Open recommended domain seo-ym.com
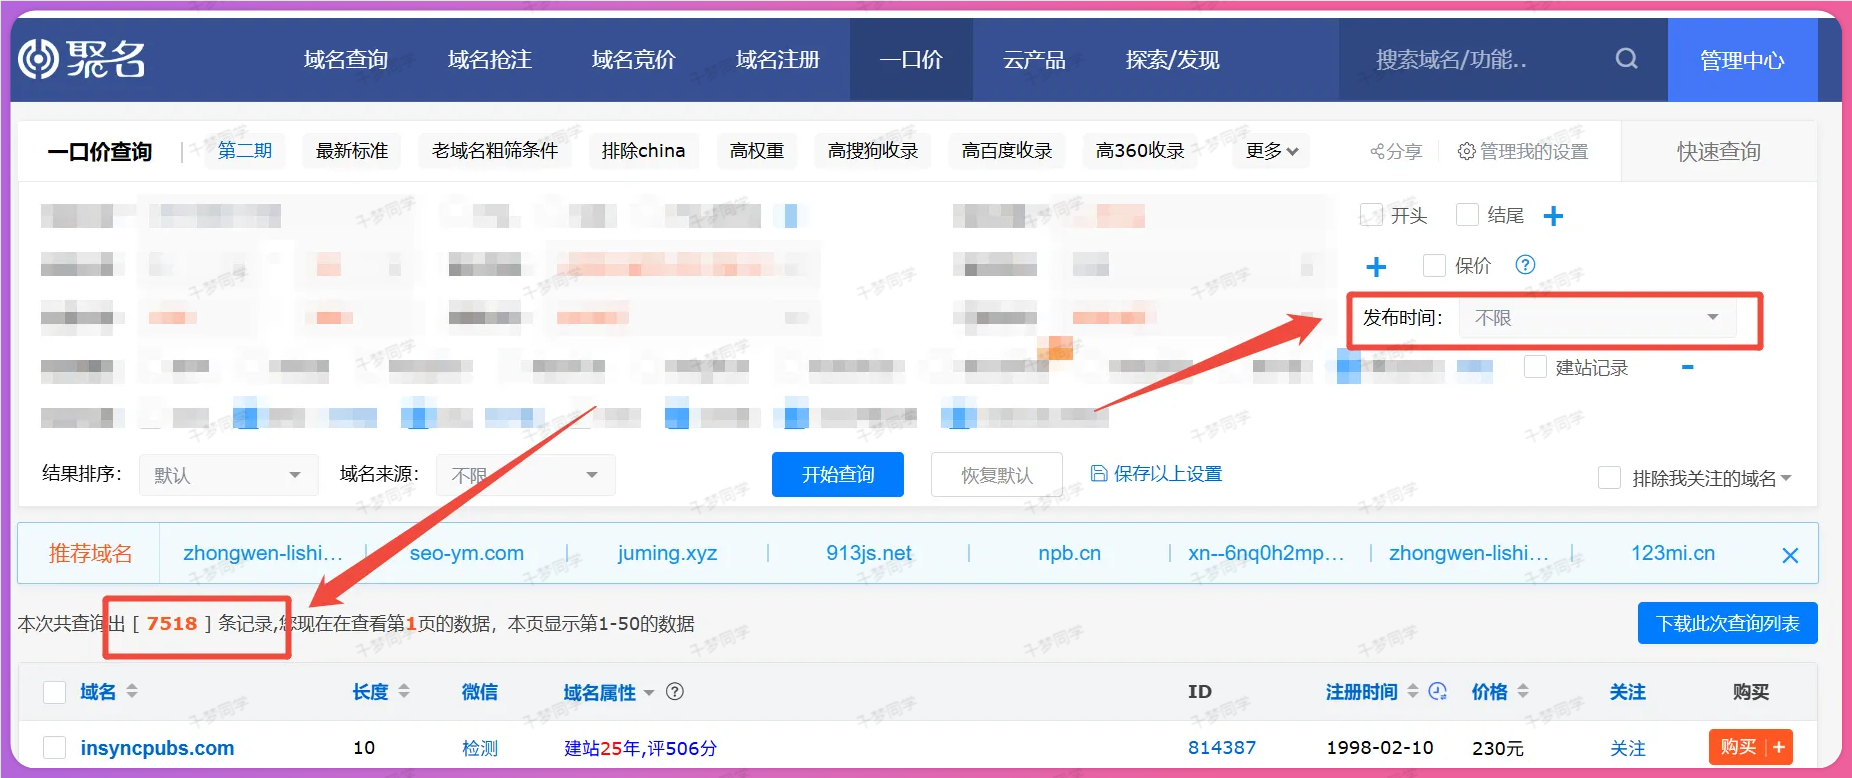 pos(467,553)
